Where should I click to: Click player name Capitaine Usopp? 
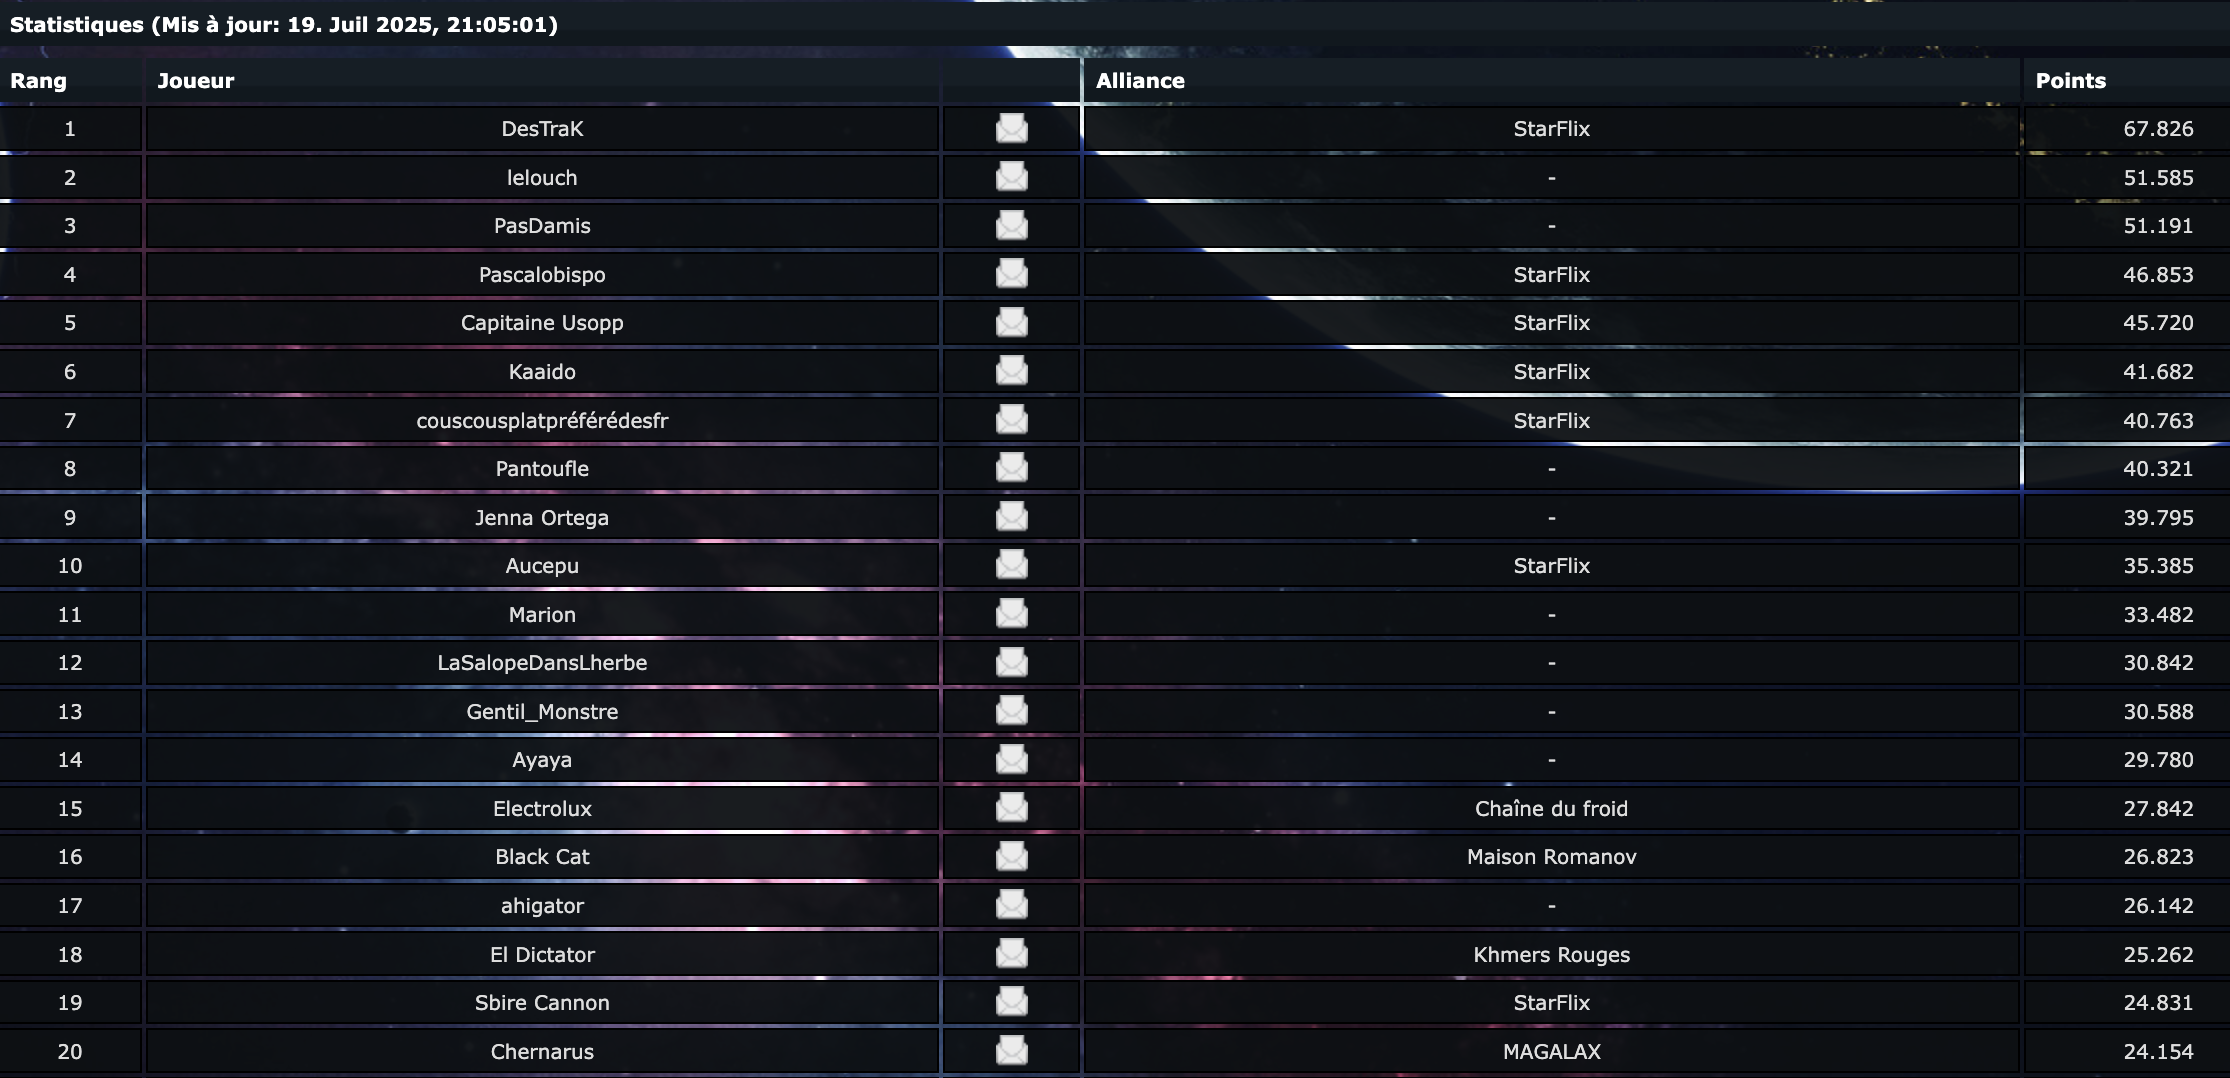coord(542,323)
